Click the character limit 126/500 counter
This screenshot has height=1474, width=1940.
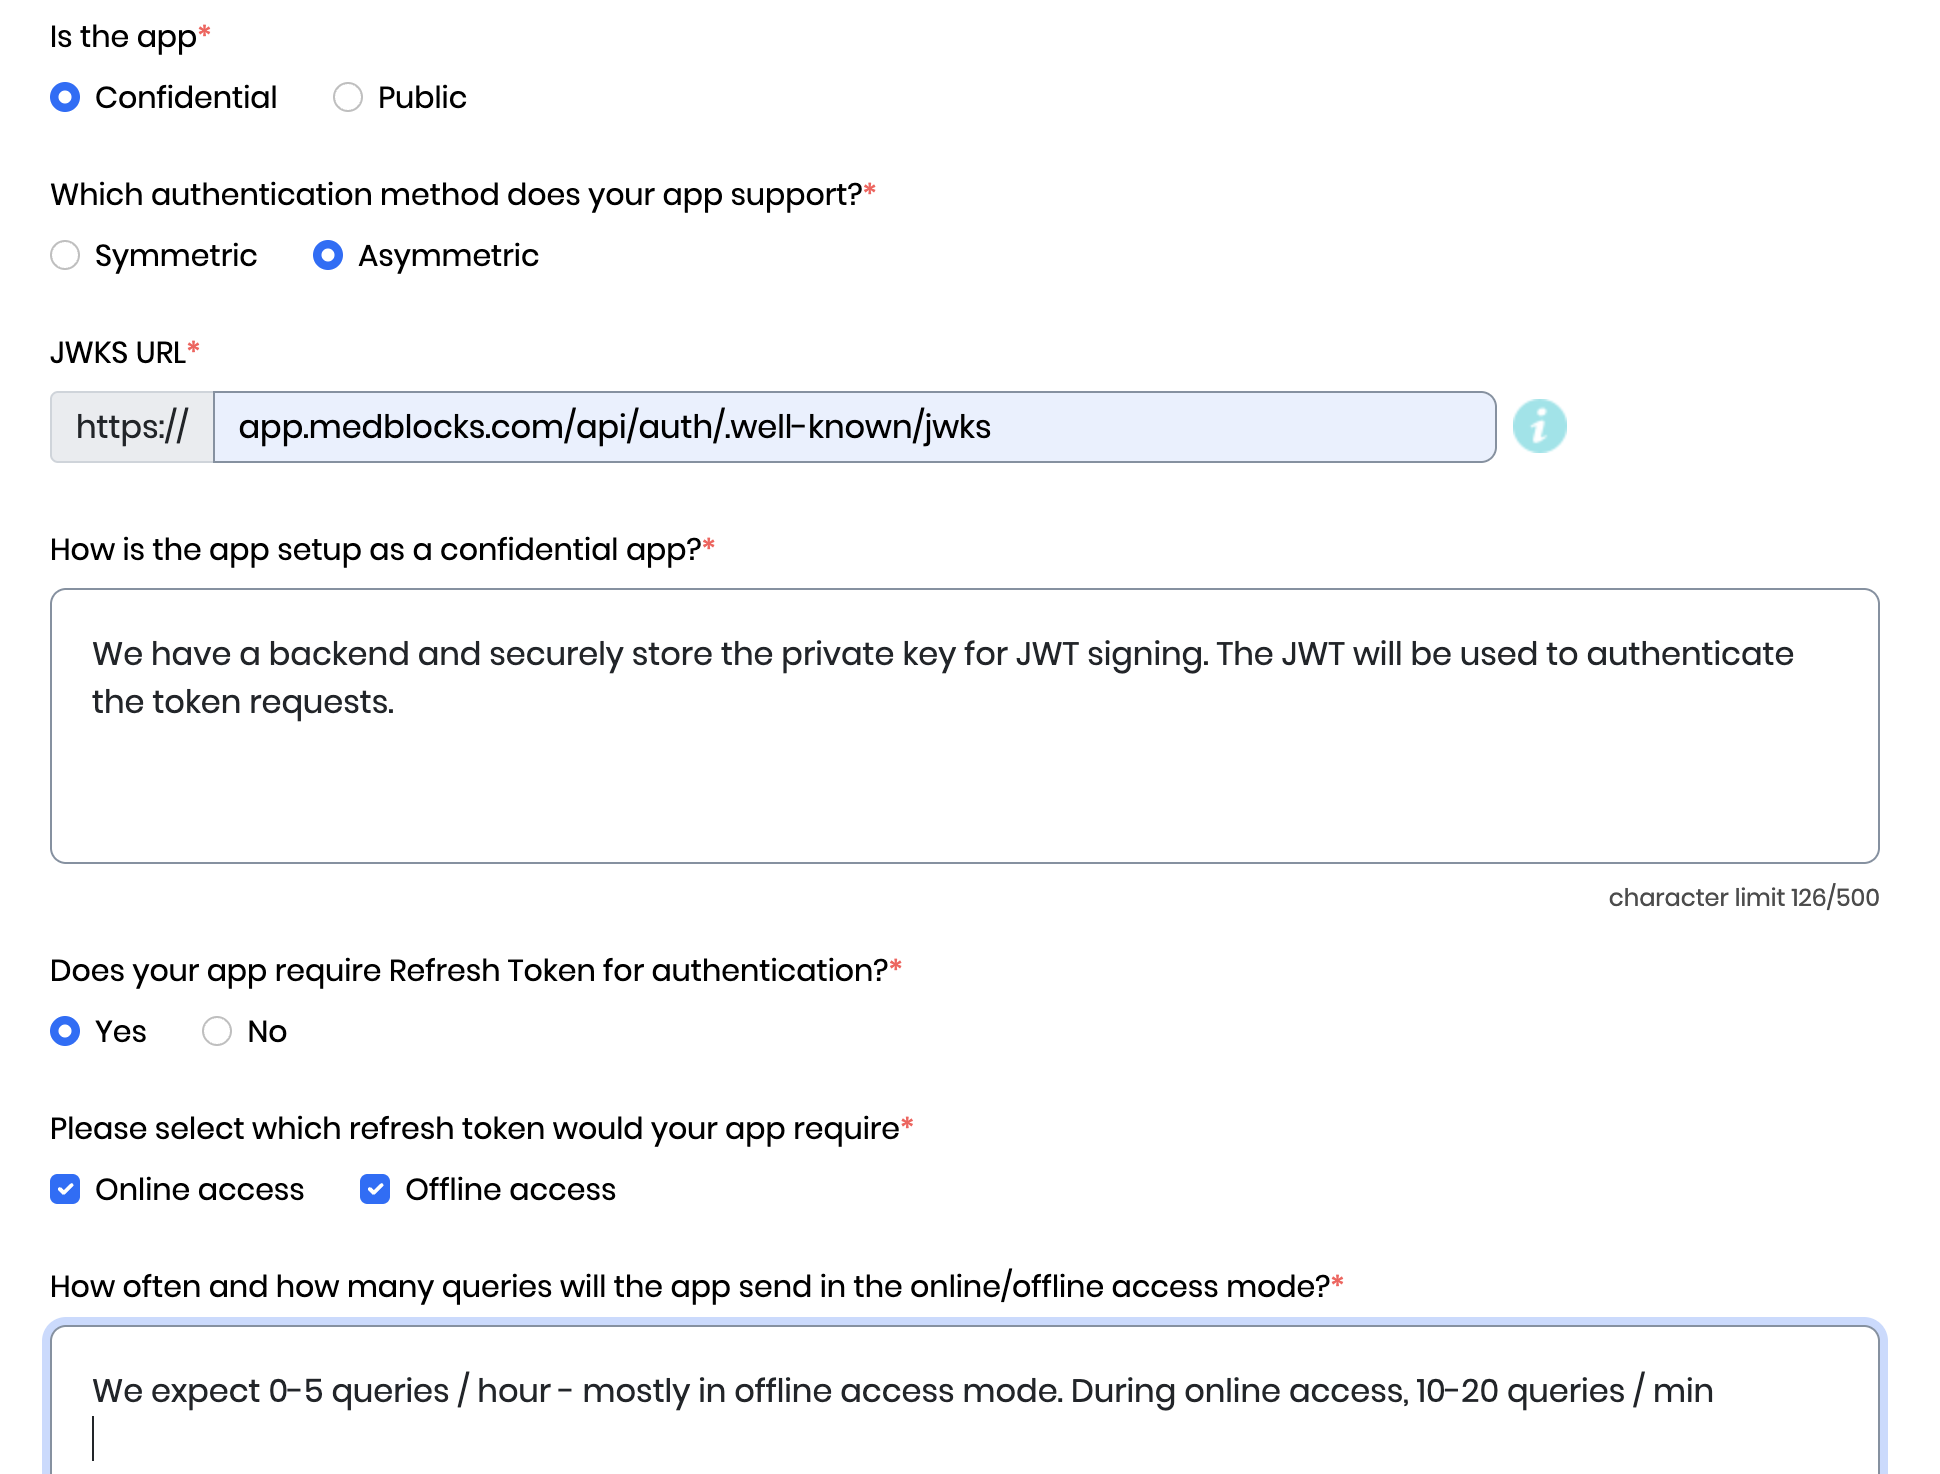pyautogui.click(x=1743, y=897)
